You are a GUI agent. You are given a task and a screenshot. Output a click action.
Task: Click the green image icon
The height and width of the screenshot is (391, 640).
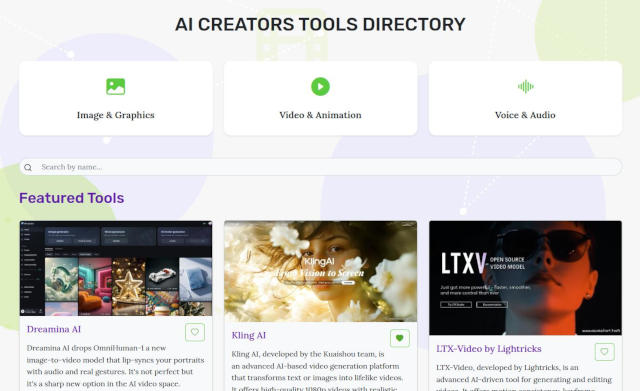click(x=116, y=87)
